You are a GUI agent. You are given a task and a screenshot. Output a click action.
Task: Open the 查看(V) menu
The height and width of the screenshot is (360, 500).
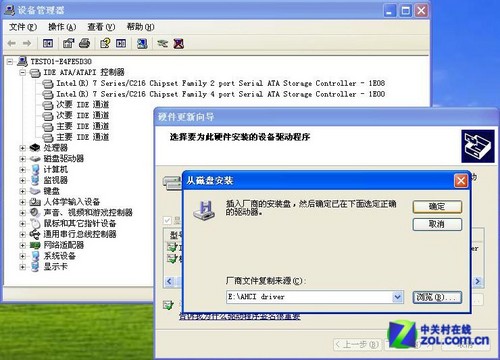point(101,27)
